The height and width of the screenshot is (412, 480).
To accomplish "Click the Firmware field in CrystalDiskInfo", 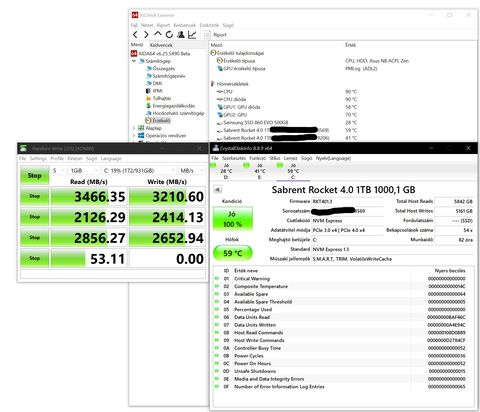I will (348, 201).
